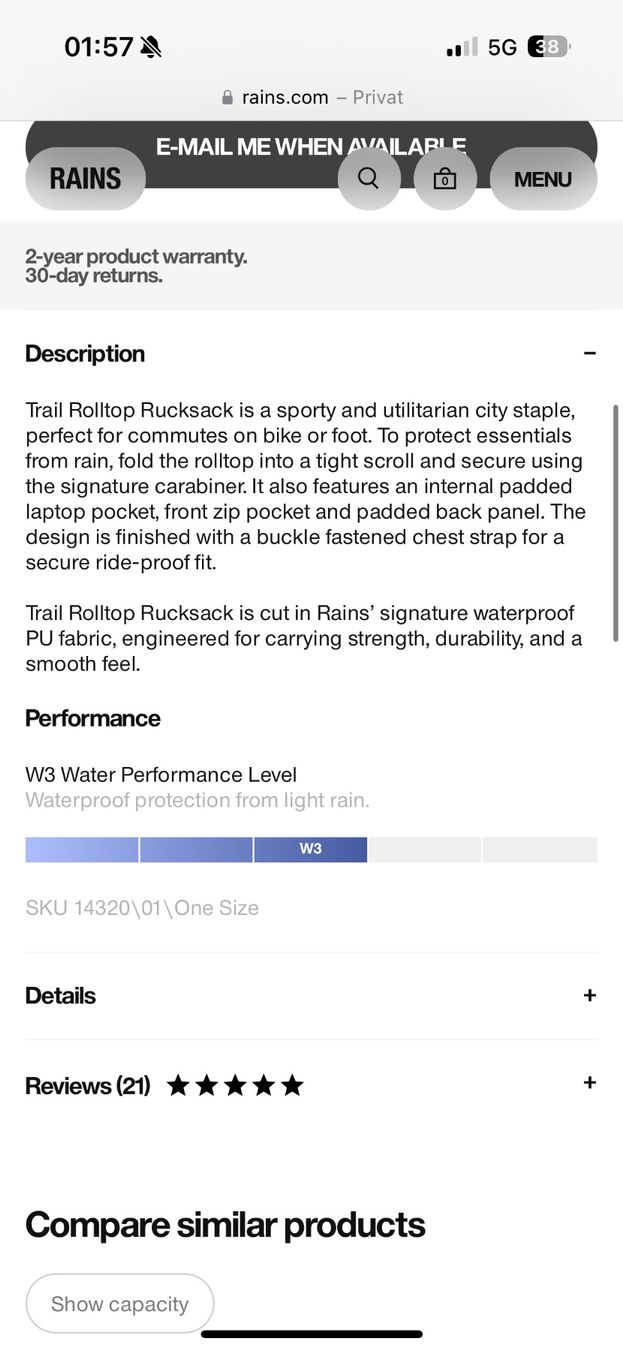The image size is (623, 1350).
Task: Expand the Reviews section plus icon
Action: [590, 1083]
